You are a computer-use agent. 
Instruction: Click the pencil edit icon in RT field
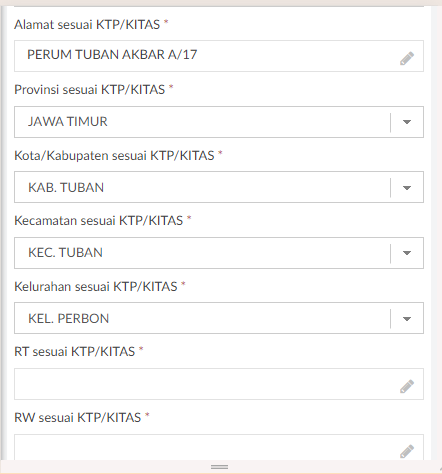(x=407, y=386)
